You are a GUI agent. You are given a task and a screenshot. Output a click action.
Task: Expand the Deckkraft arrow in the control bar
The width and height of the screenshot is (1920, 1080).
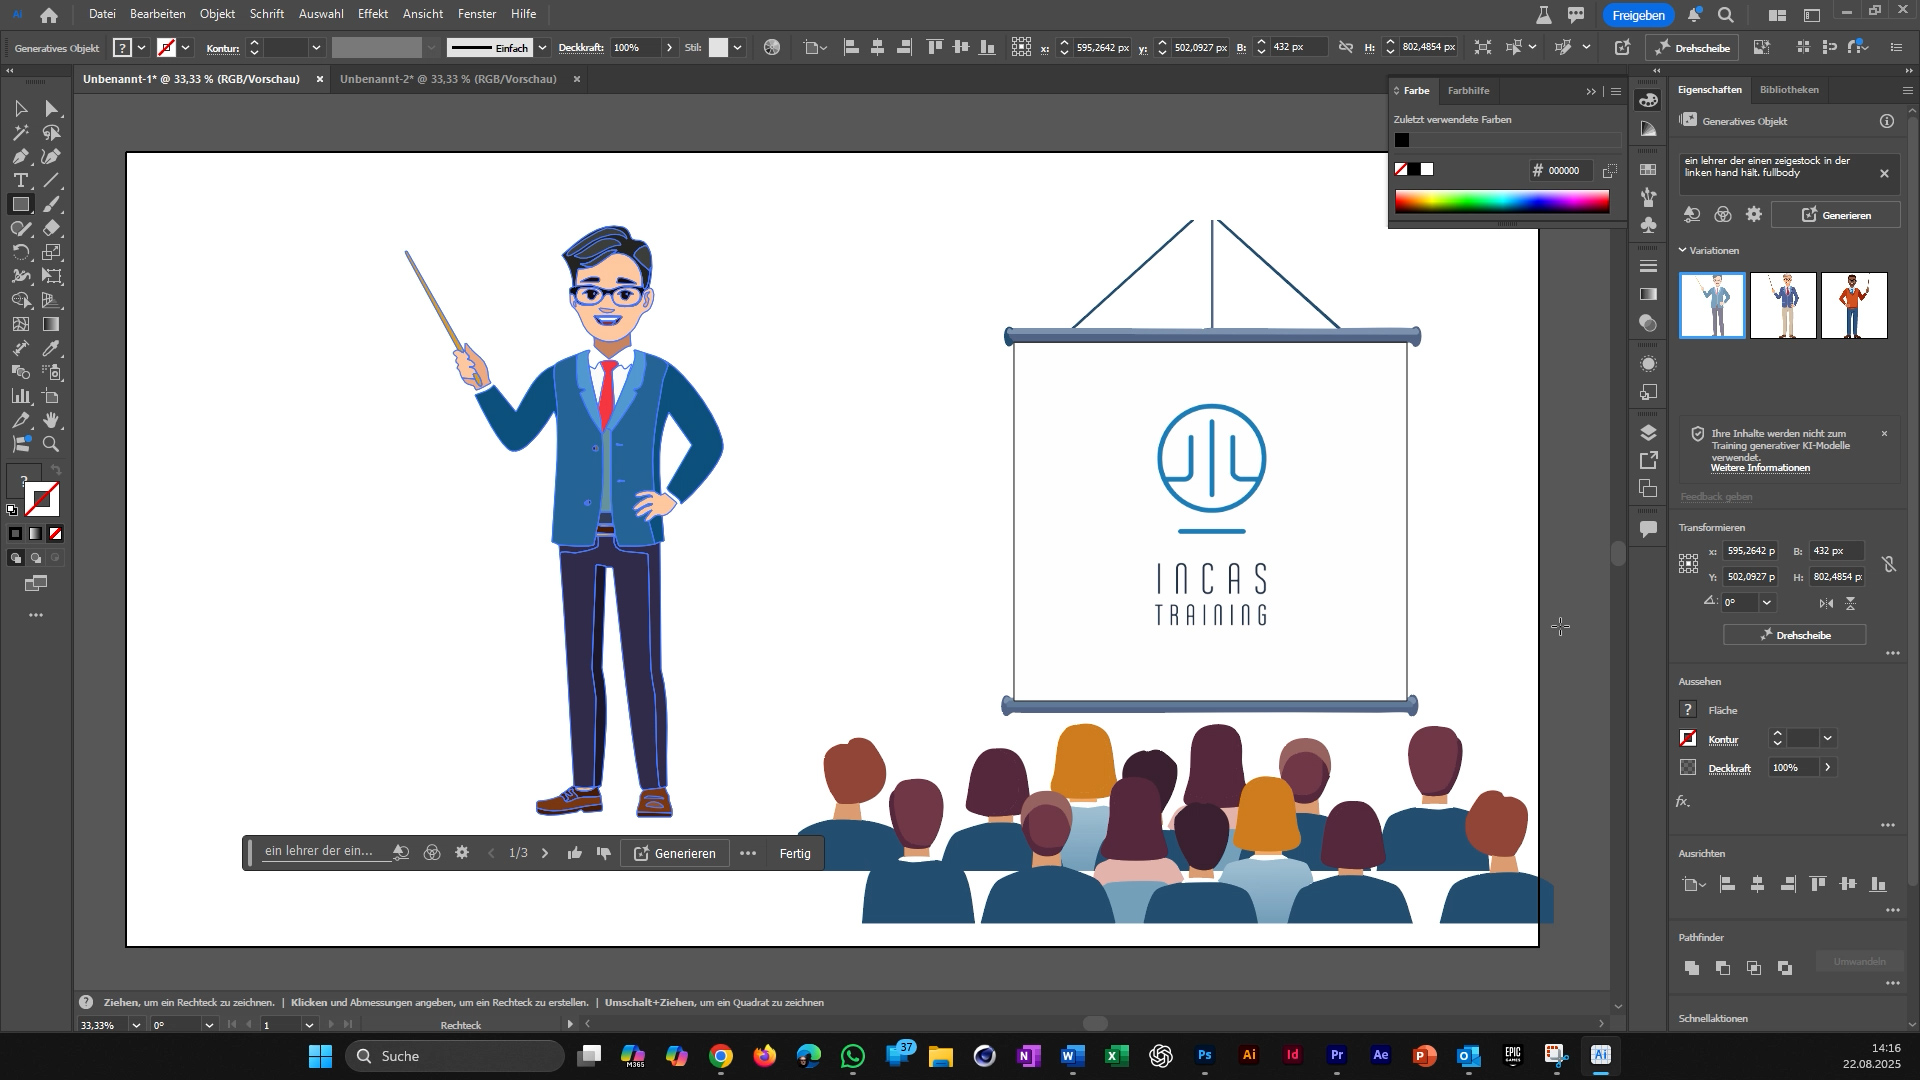coord(670,47)
